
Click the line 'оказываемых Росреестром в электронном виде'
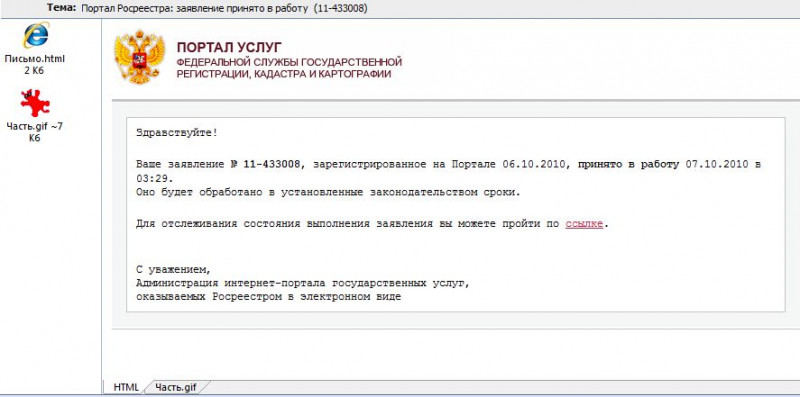click(x=268, y=296)
